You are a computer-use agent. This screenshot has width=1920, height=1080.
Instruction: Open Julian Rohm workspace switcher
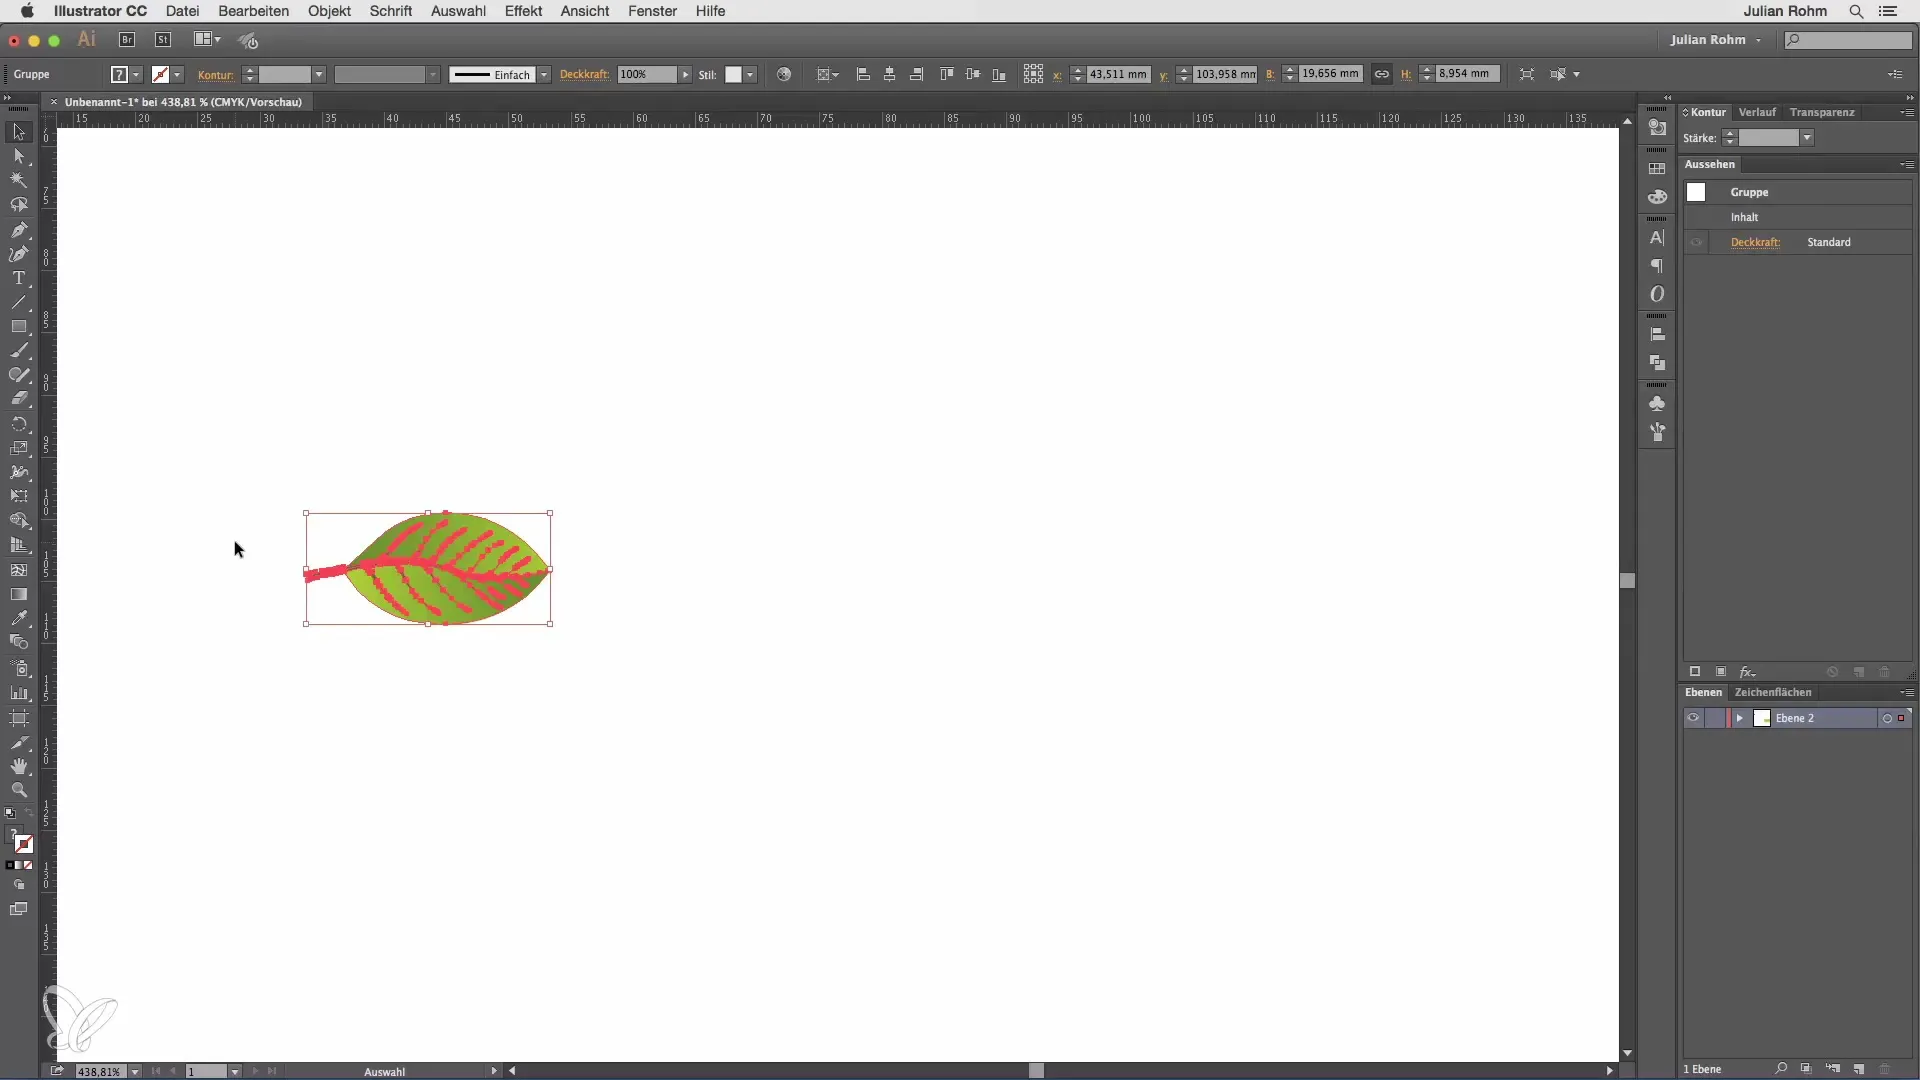pyautogui.click(x=1715, y=40)
